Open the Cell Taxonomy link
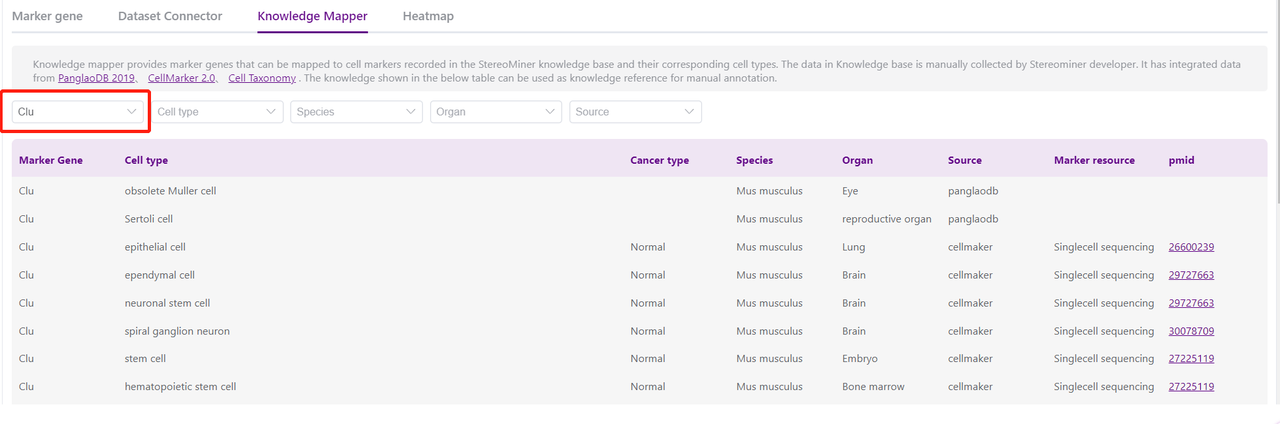1280x424 pixels. [262, 78]
